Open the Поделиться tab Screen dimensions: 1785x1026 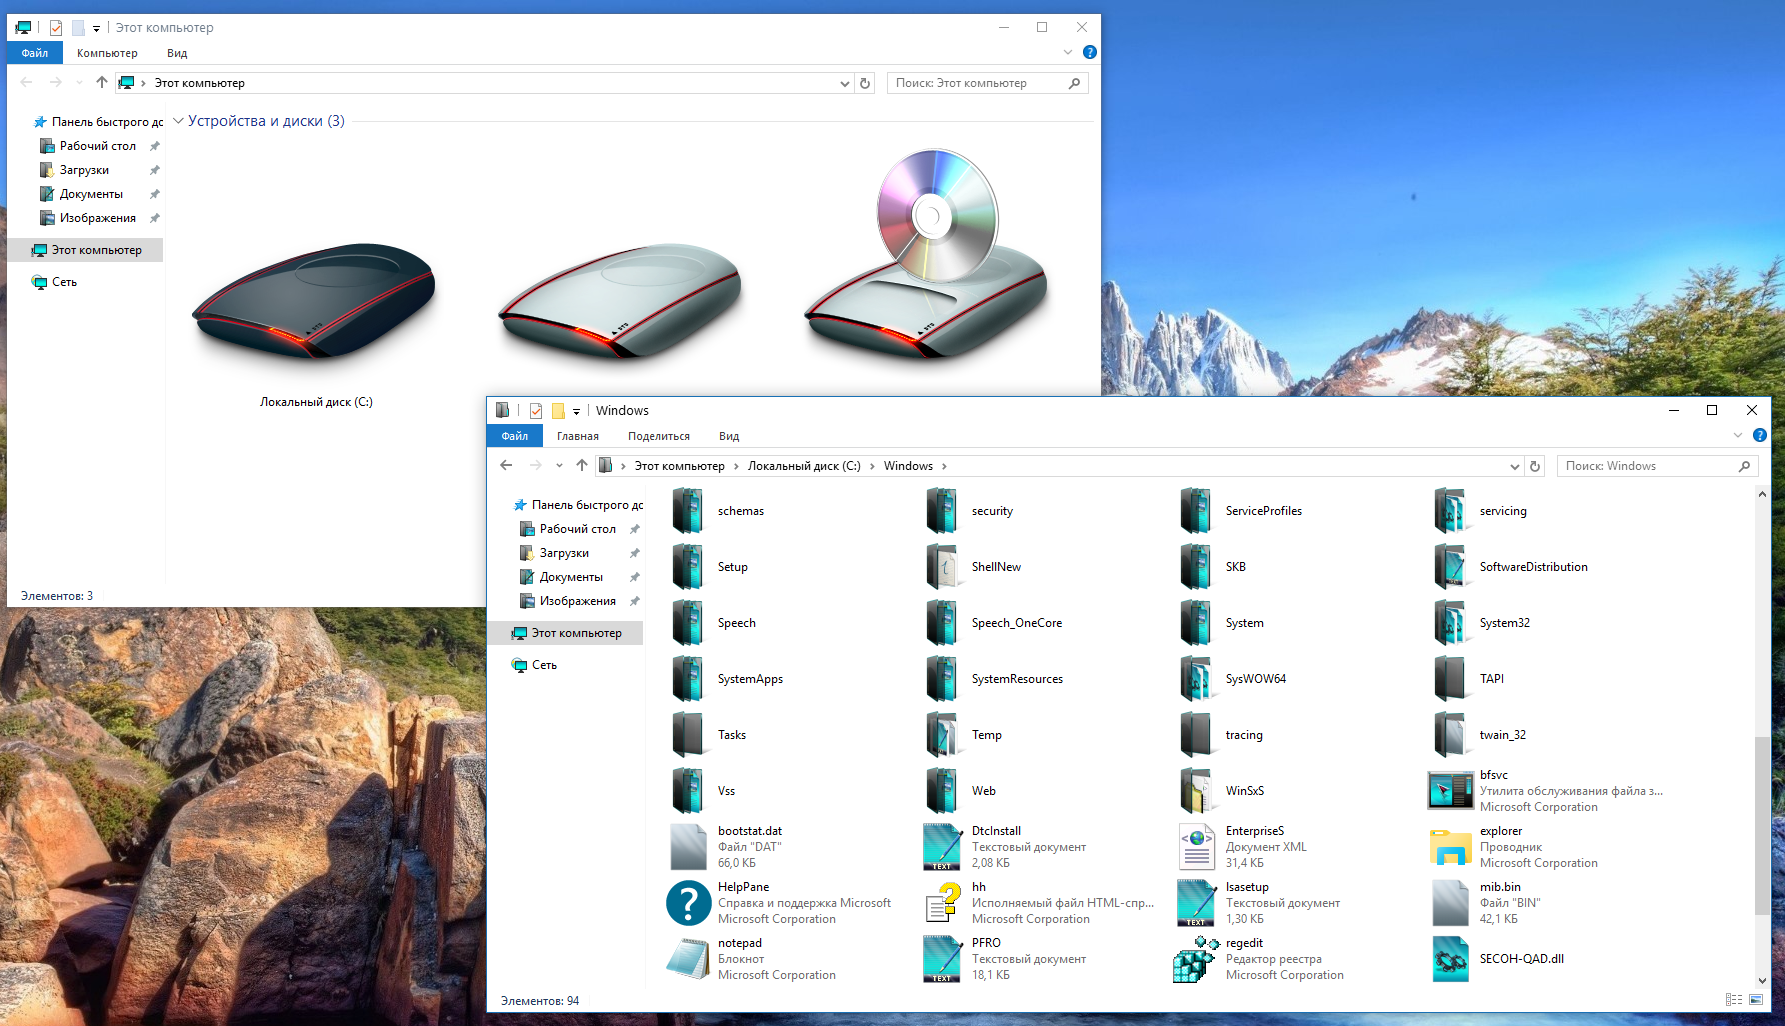coord(658,435)
